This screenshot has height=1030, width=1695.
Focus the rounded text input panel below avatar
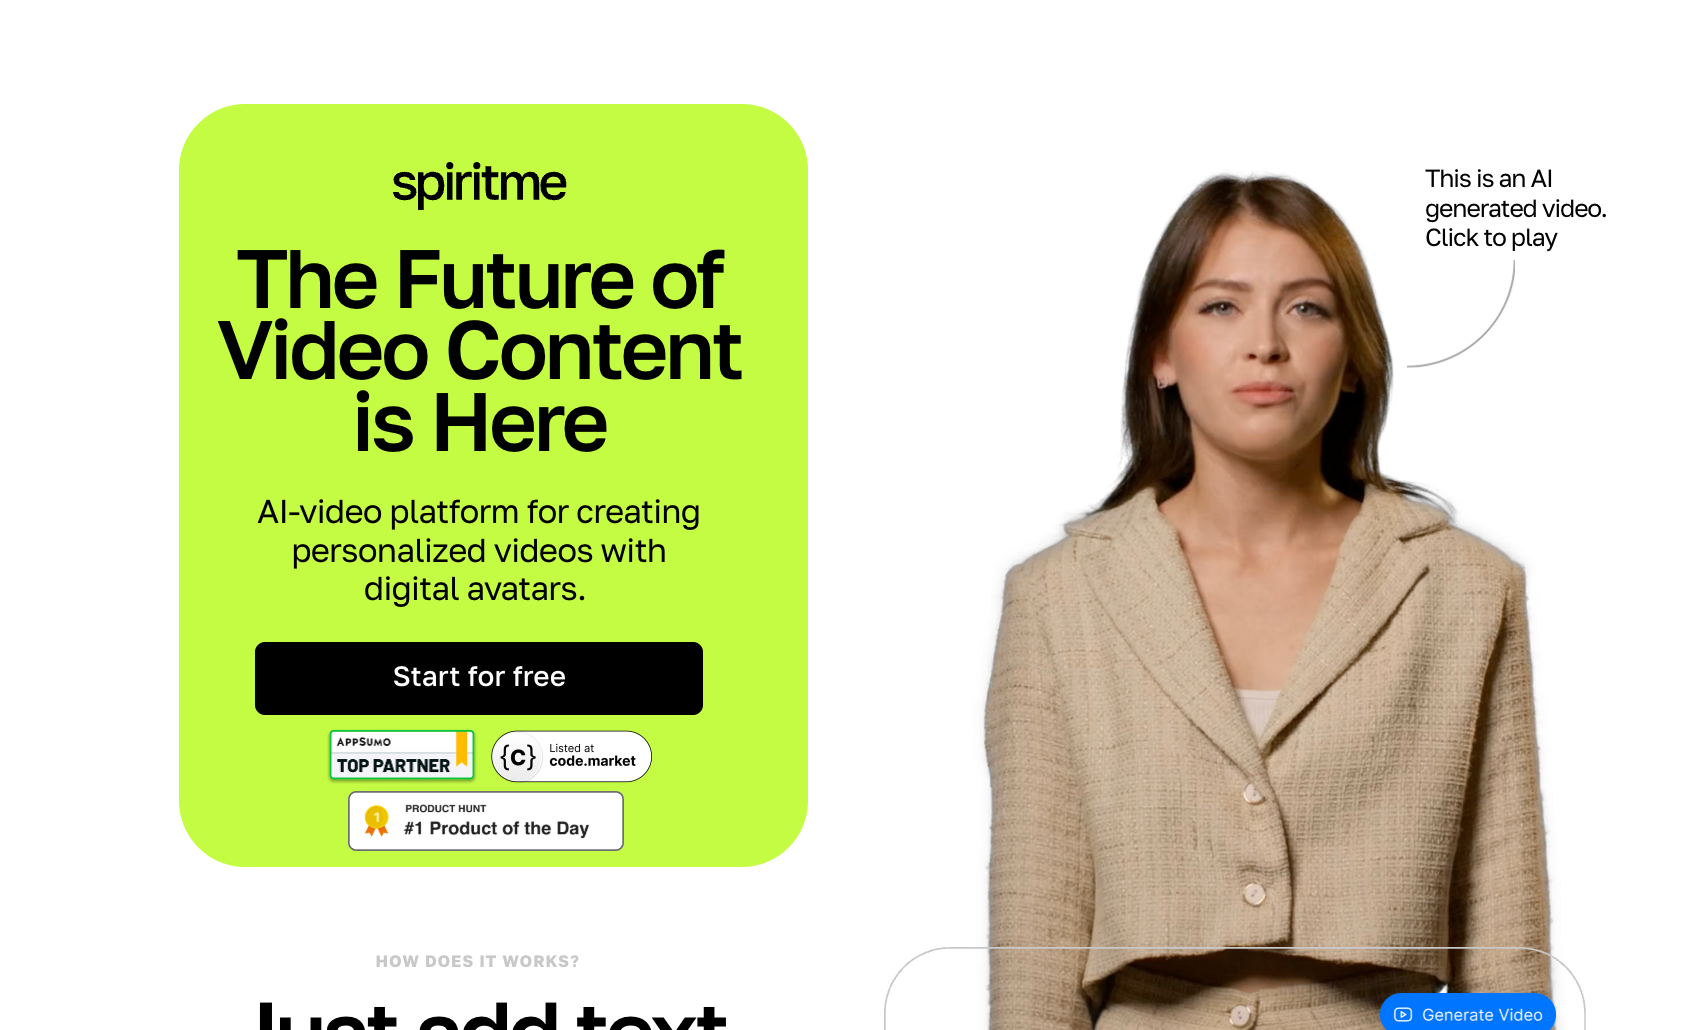click(x=1234, y=989)
